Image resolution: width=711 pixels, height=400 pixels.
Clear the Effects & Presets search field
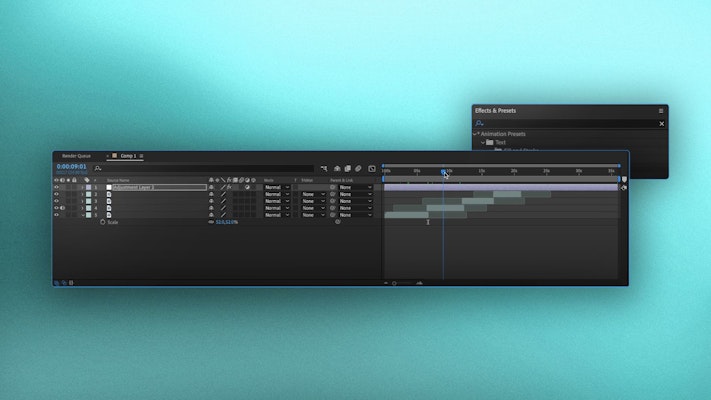coord(662,123)
